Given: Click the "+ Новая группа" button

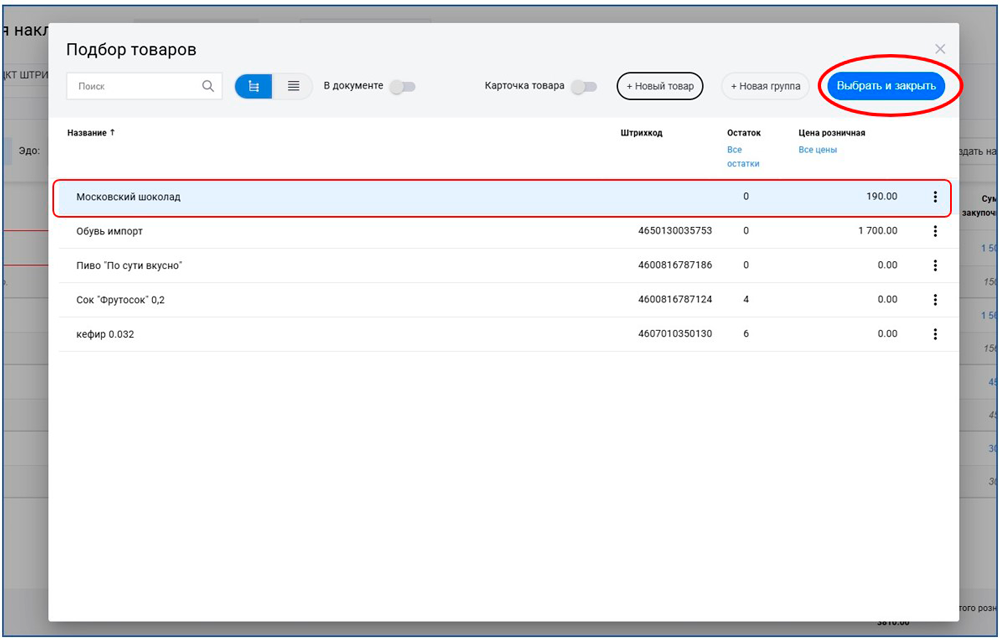Looking at the screenshot, I should pos(765,87).
